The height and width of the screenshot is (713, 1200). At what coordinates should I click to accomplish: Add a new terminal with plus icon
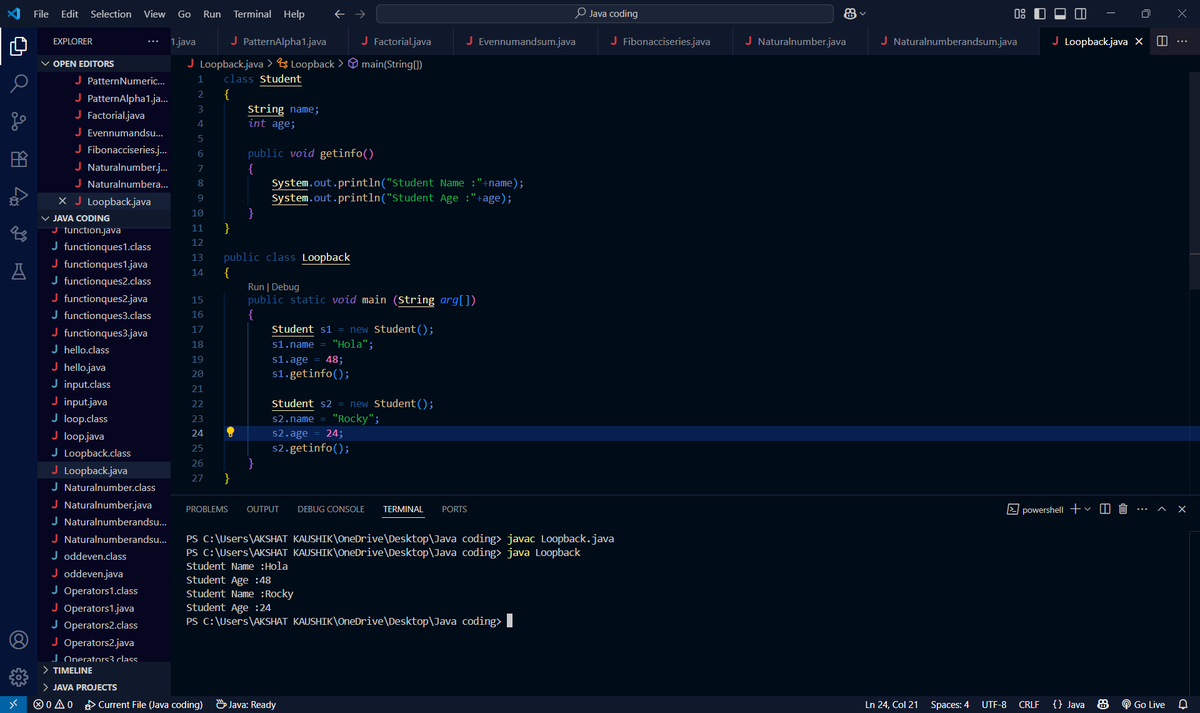pos(1074,509)
